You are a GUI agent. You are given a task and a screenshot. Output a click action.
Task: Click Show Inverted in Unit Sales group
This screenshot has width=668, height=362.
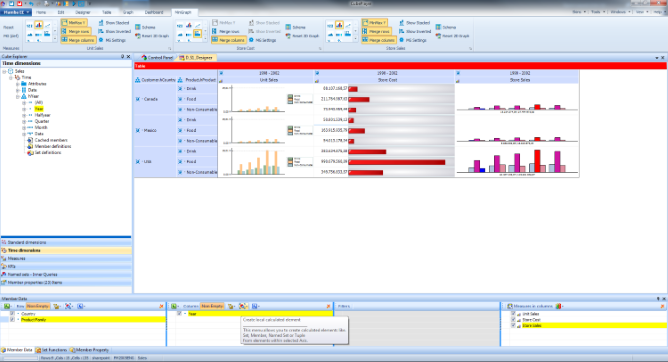point(114,31)
